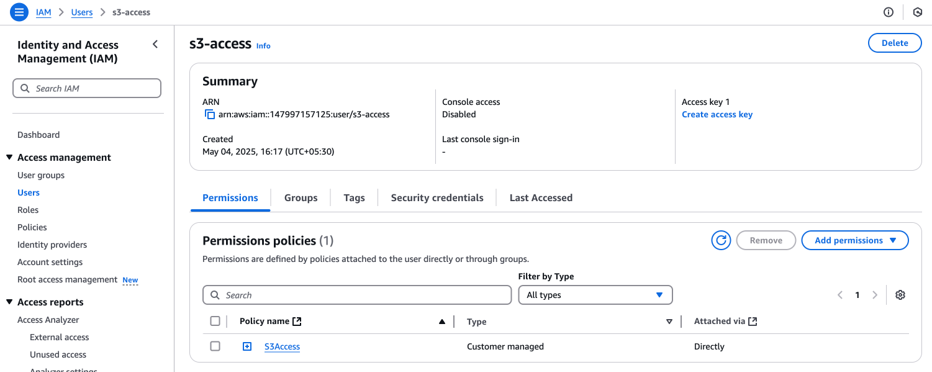
Task: Collapse the Access management section
Action: [10, 157]
